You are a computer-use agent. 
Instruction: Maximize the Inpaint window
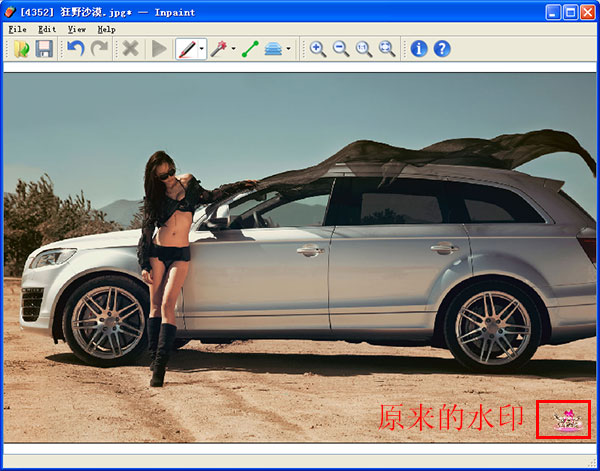coord(570,12)
